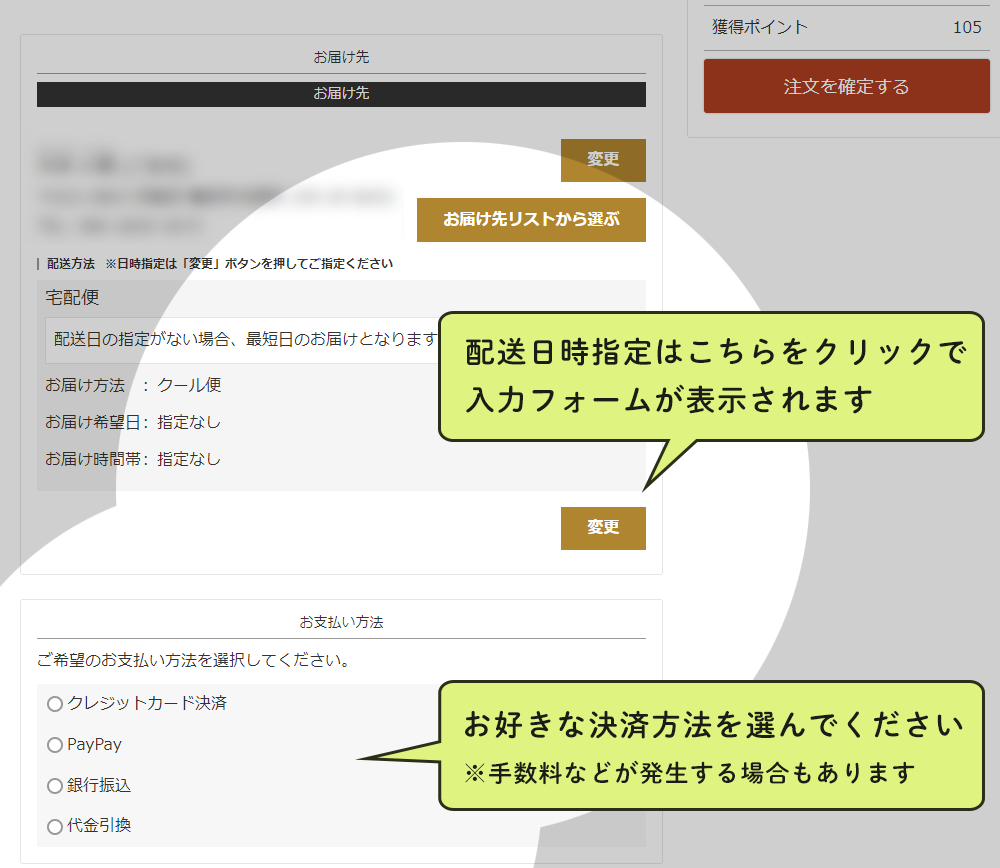1000x868 pixels.
Task: Open お届け先リストから選ぶ address list
Action: 531,220
